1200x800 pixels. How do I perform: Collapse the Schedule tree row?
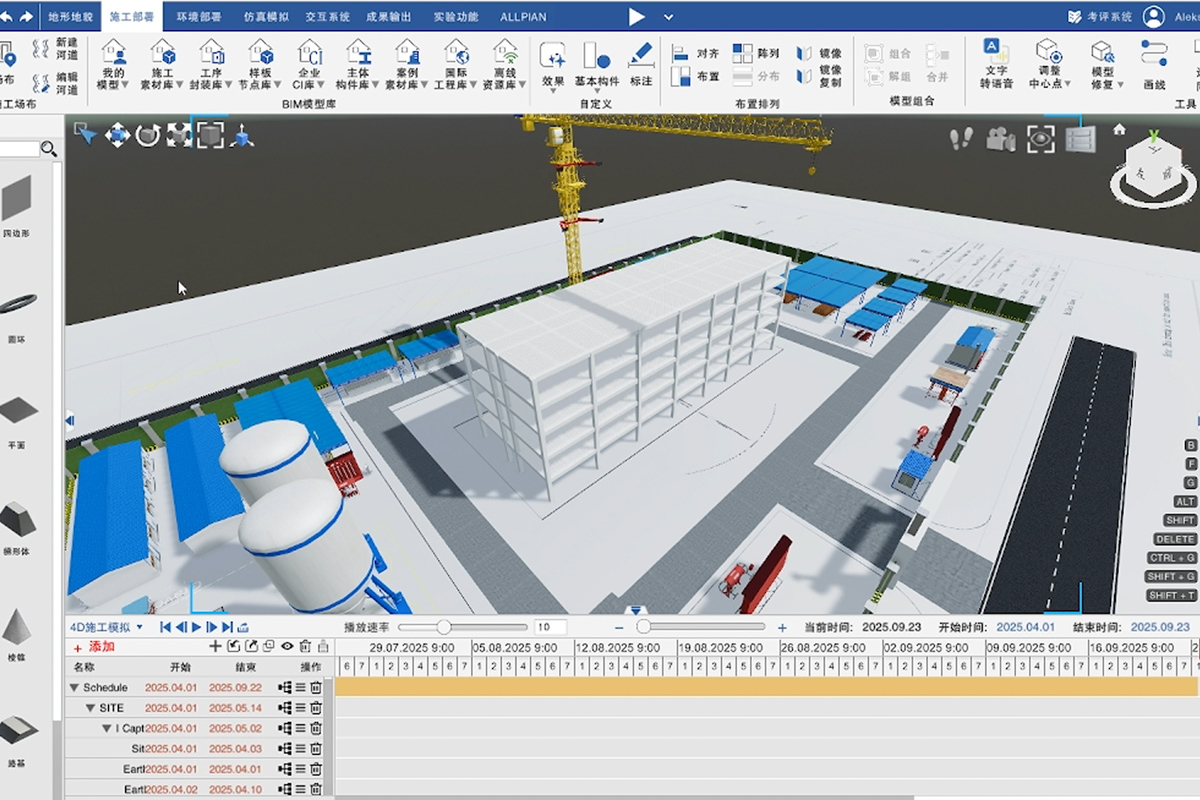click(x=74, y=688)
